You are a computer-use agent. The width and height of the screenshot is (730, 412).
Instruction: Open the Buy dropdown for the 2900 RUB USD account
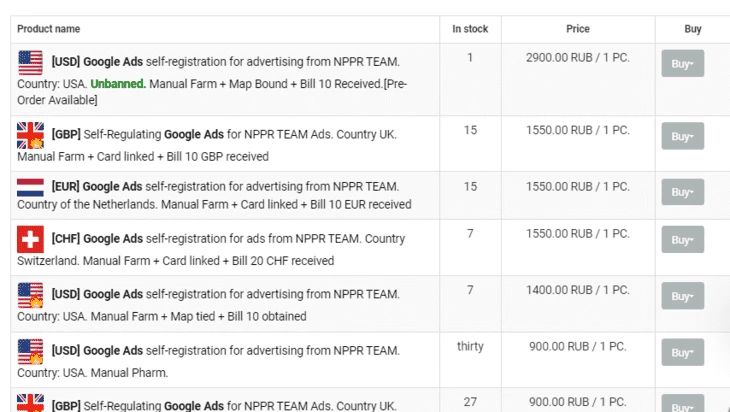683,63
